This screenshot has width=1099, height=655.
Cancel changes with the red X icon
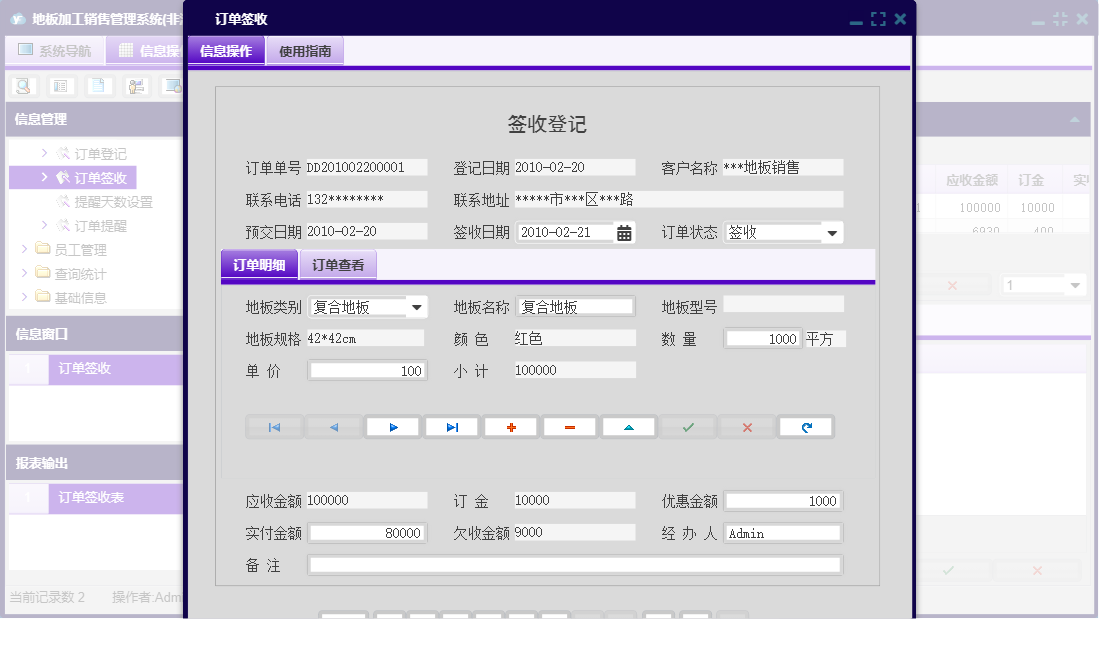pyautogui.click(x=748, y=426)
